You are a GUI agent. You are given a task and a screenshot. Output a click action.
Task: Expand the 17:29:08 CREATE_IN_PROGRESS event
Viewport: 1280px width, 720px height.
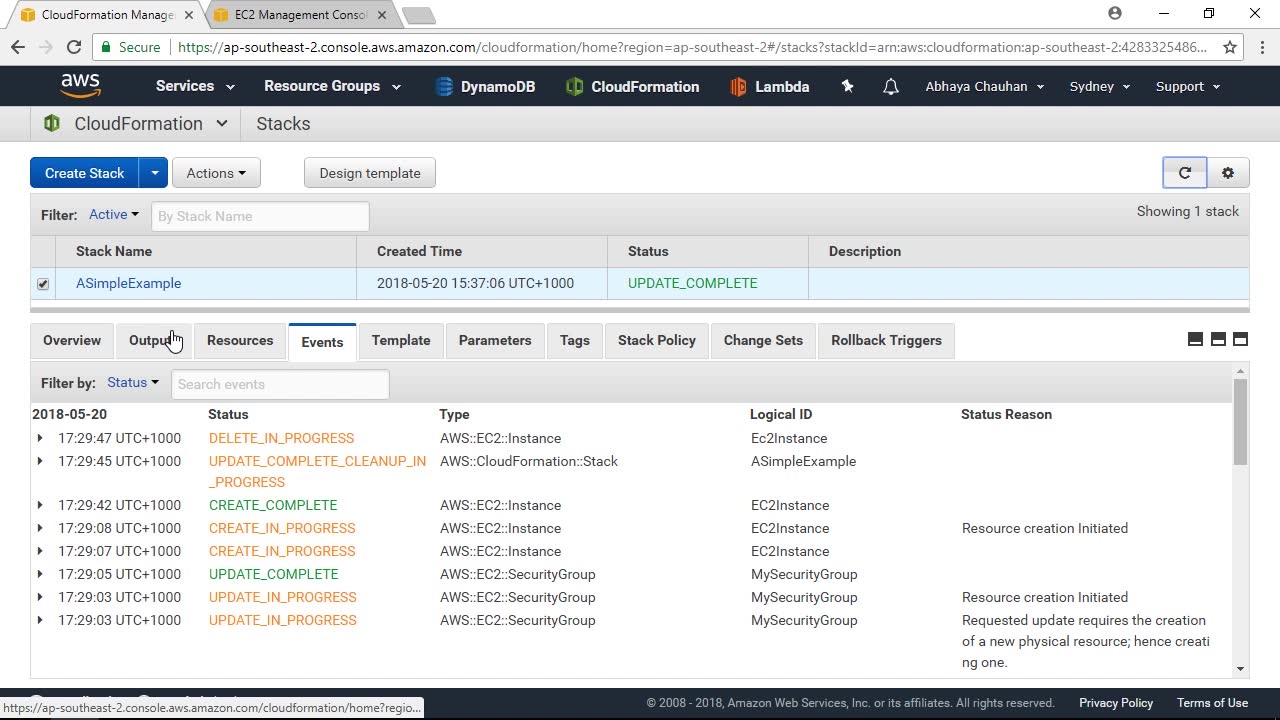40,528
